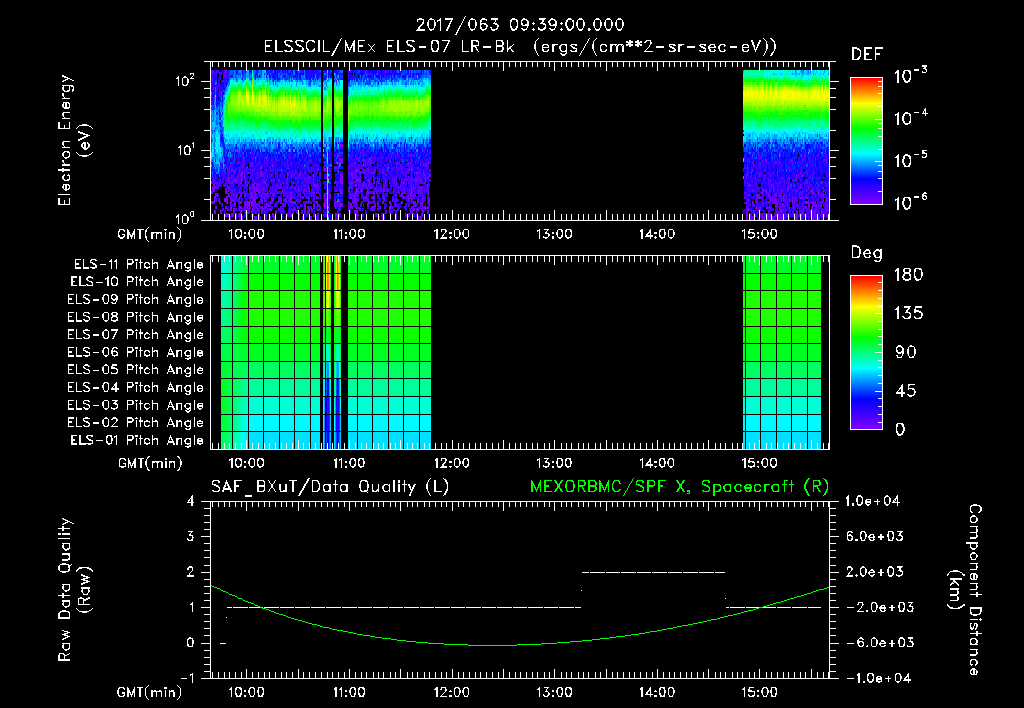
Task: Click the ELS-06 Pitch Angle row label
Action: (x=136, y=352)
